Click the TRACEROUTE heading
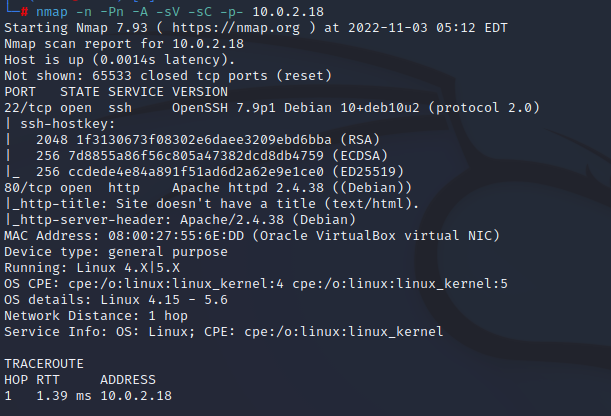The width and height of the screenshot is (611, 416). 44,365
